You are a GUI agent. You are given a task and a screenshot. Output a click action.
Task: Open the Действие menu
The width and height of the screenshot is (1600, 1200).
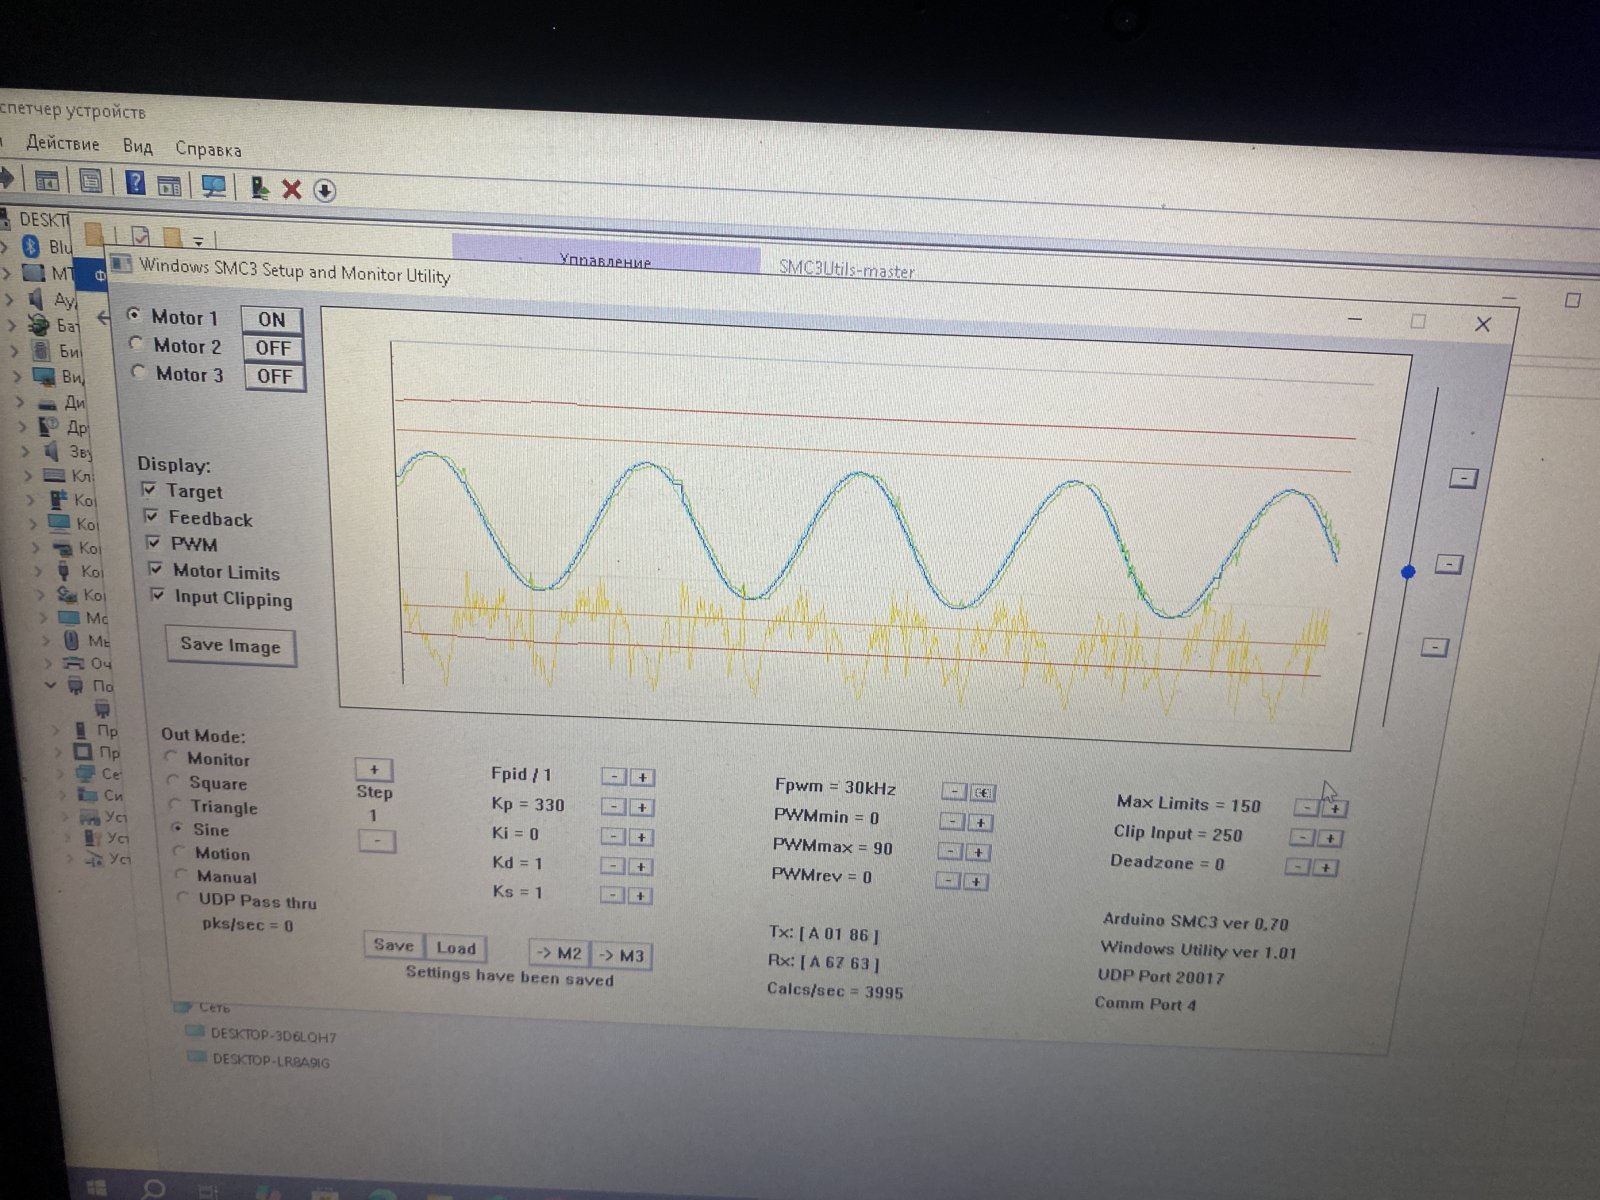point(62,143)
